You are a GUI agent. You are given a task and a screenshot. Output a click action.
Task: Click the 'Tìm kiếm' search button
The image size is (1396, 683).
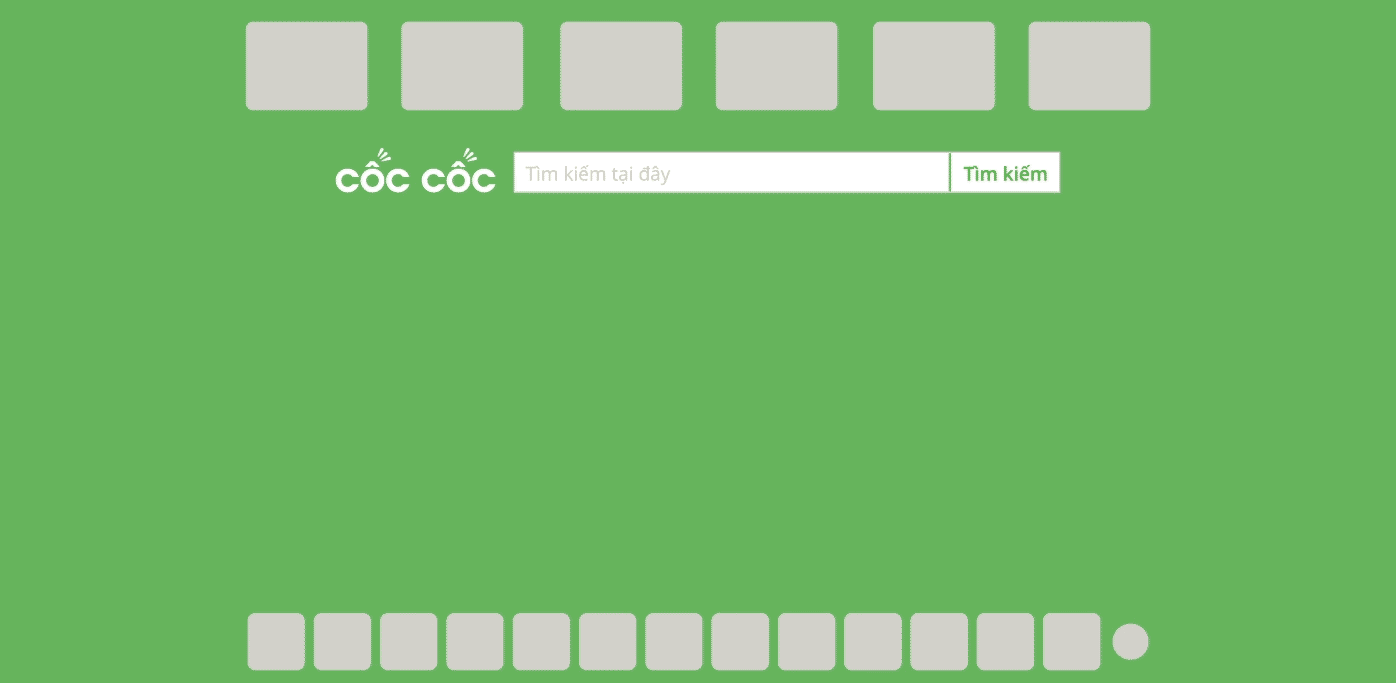(x=1005, y=172)
